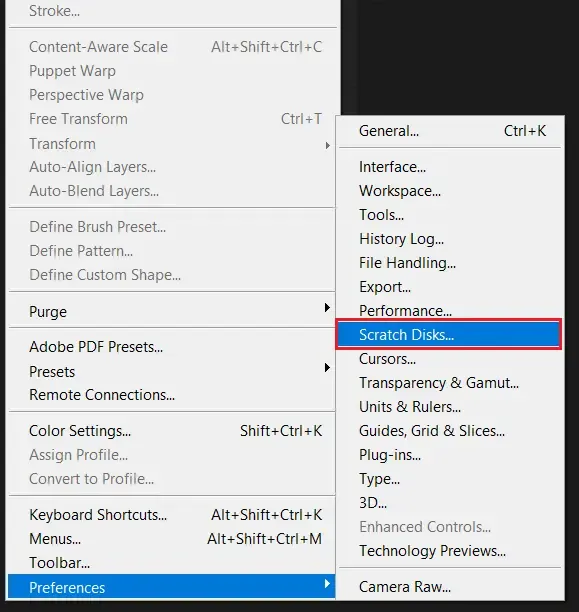The width and height of the screenshot is (579, 612).
Task: Open Guides, Grid & Slices settings
Action: [450, 431]
